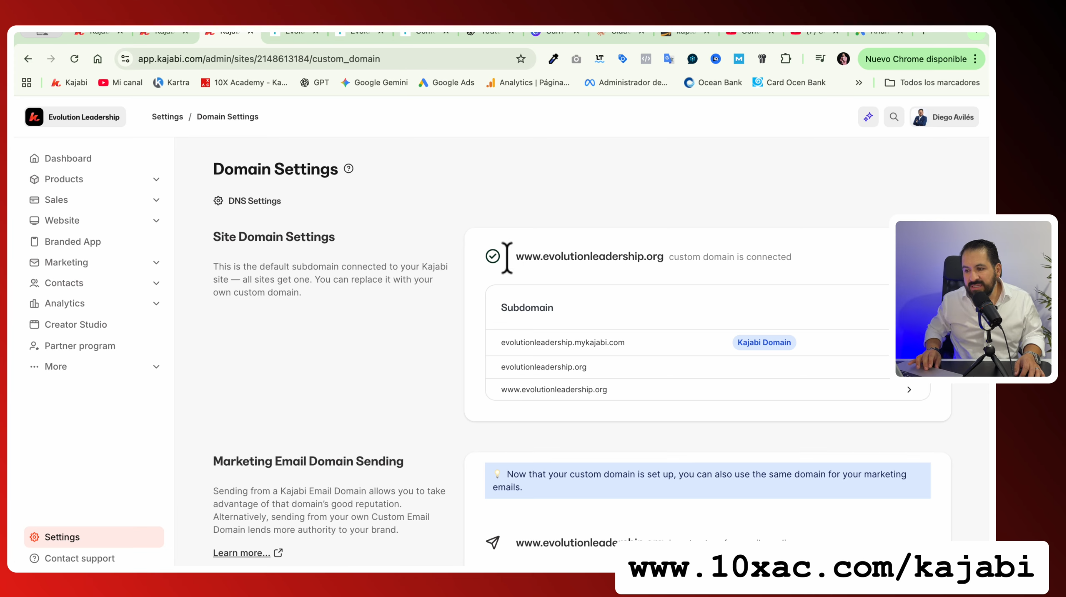Open the AI sparkle assistant icon

tap(868, 117)
